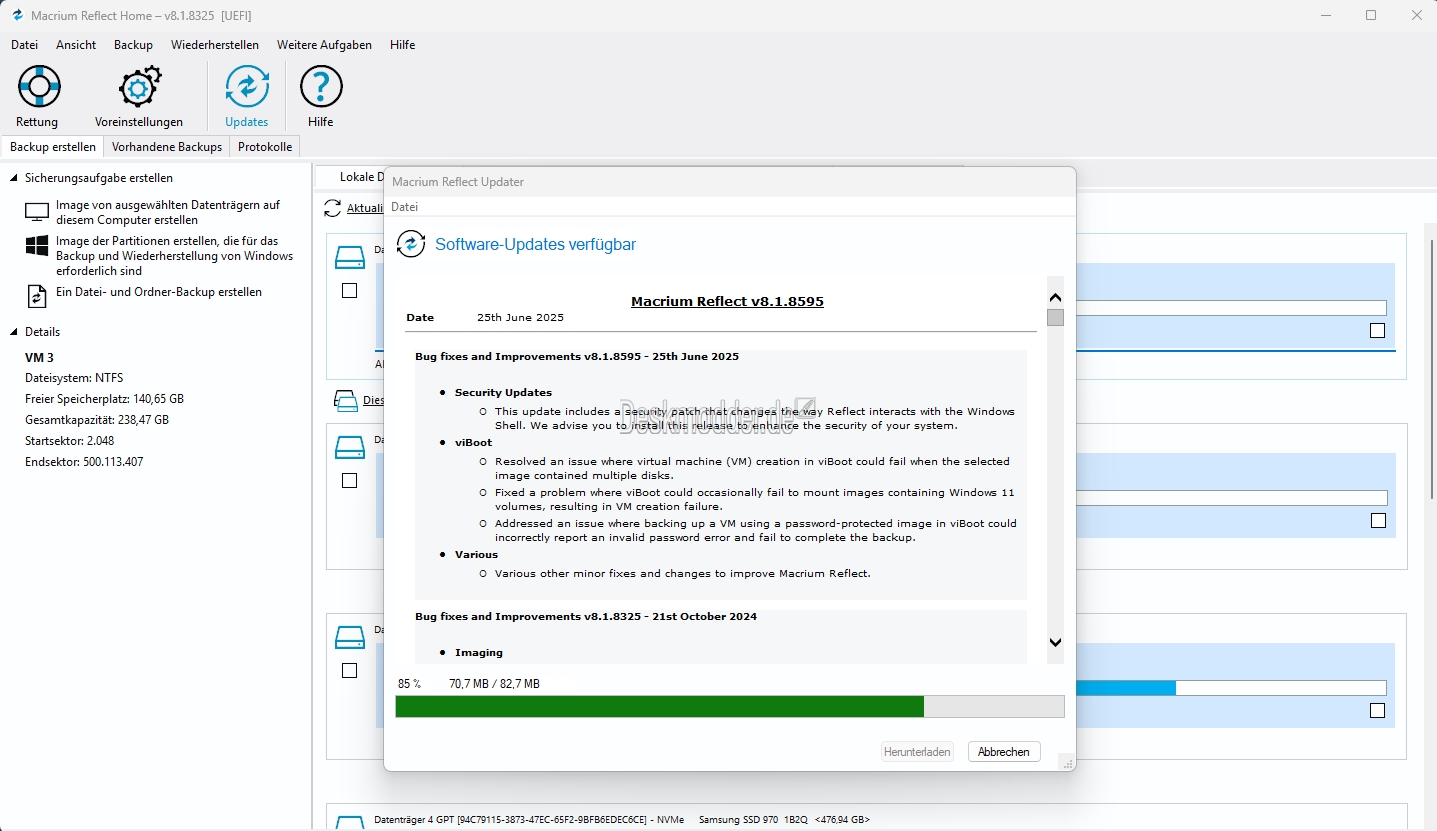Tick the third disk's left checkbox

[x=349, y=671]
